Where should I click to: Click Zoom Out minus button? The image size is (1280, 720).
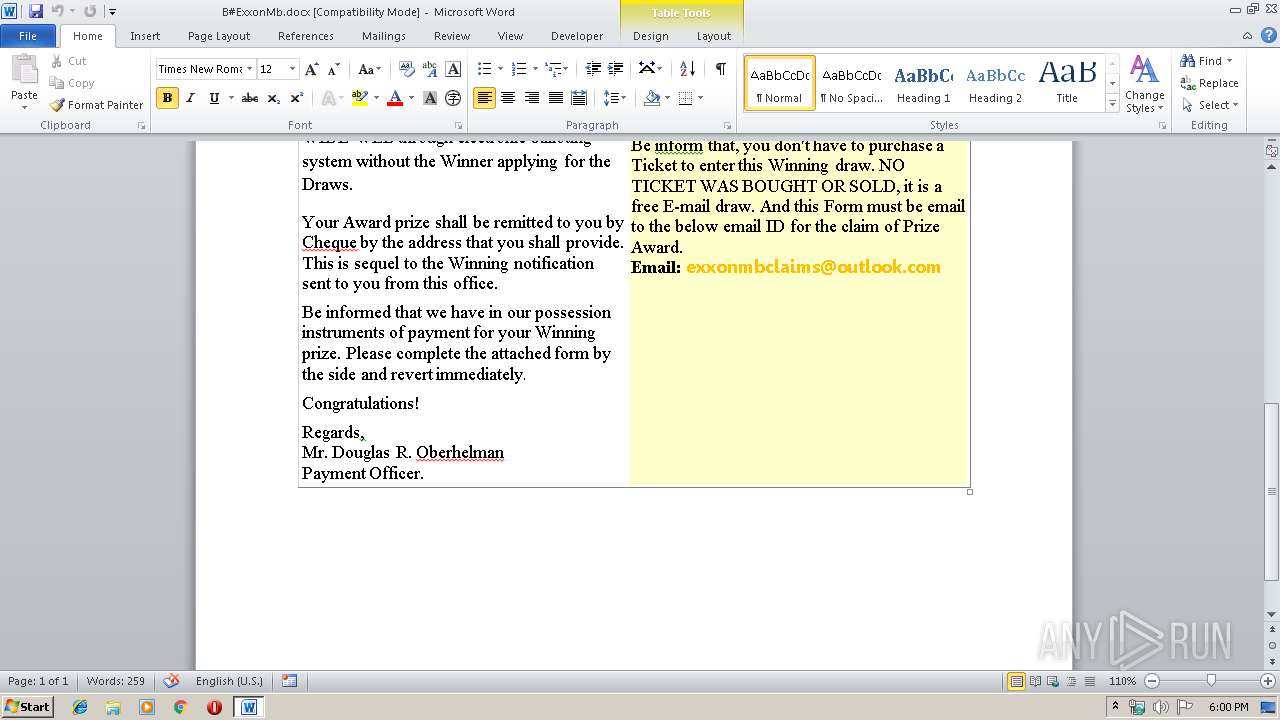pos(1151,681)
